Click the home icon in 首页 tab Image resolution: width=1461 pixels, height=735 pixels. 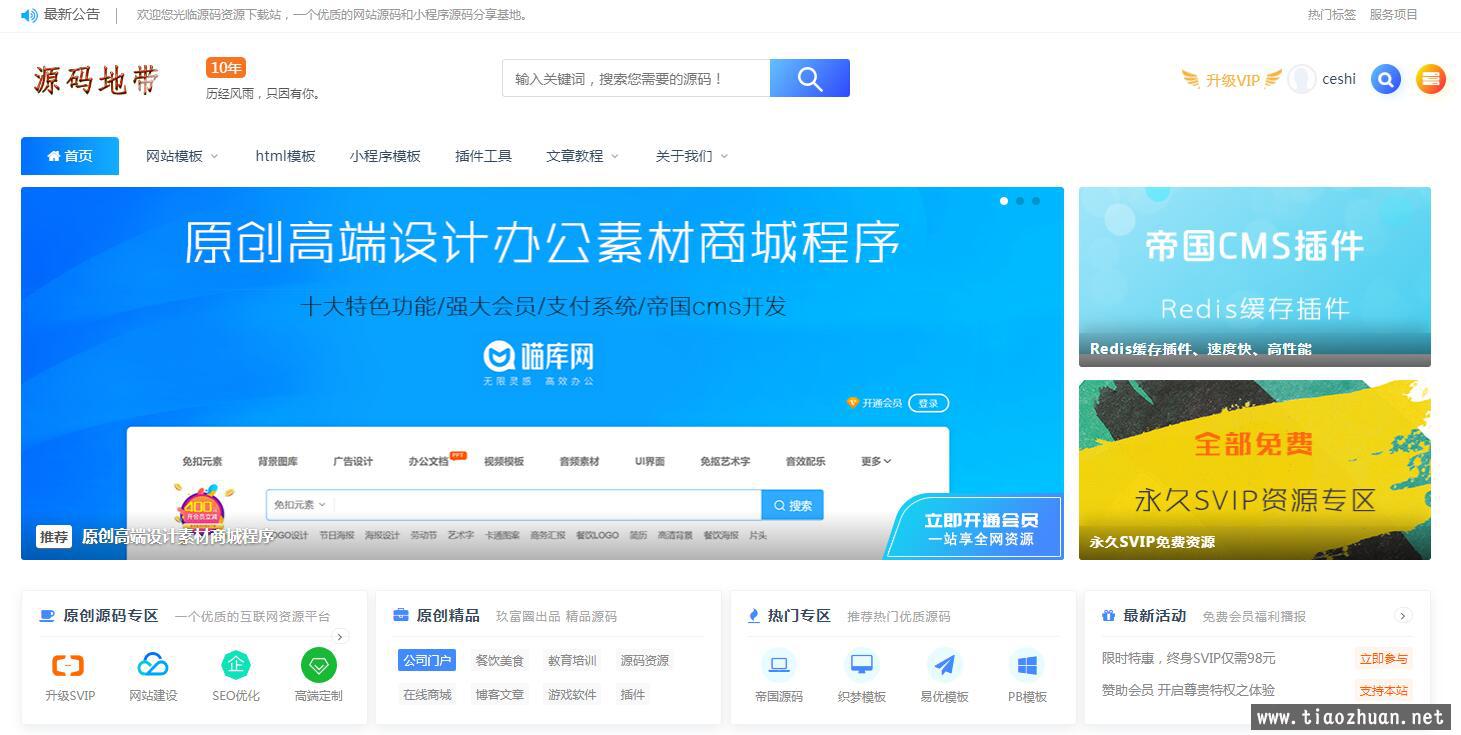point(54,156)
